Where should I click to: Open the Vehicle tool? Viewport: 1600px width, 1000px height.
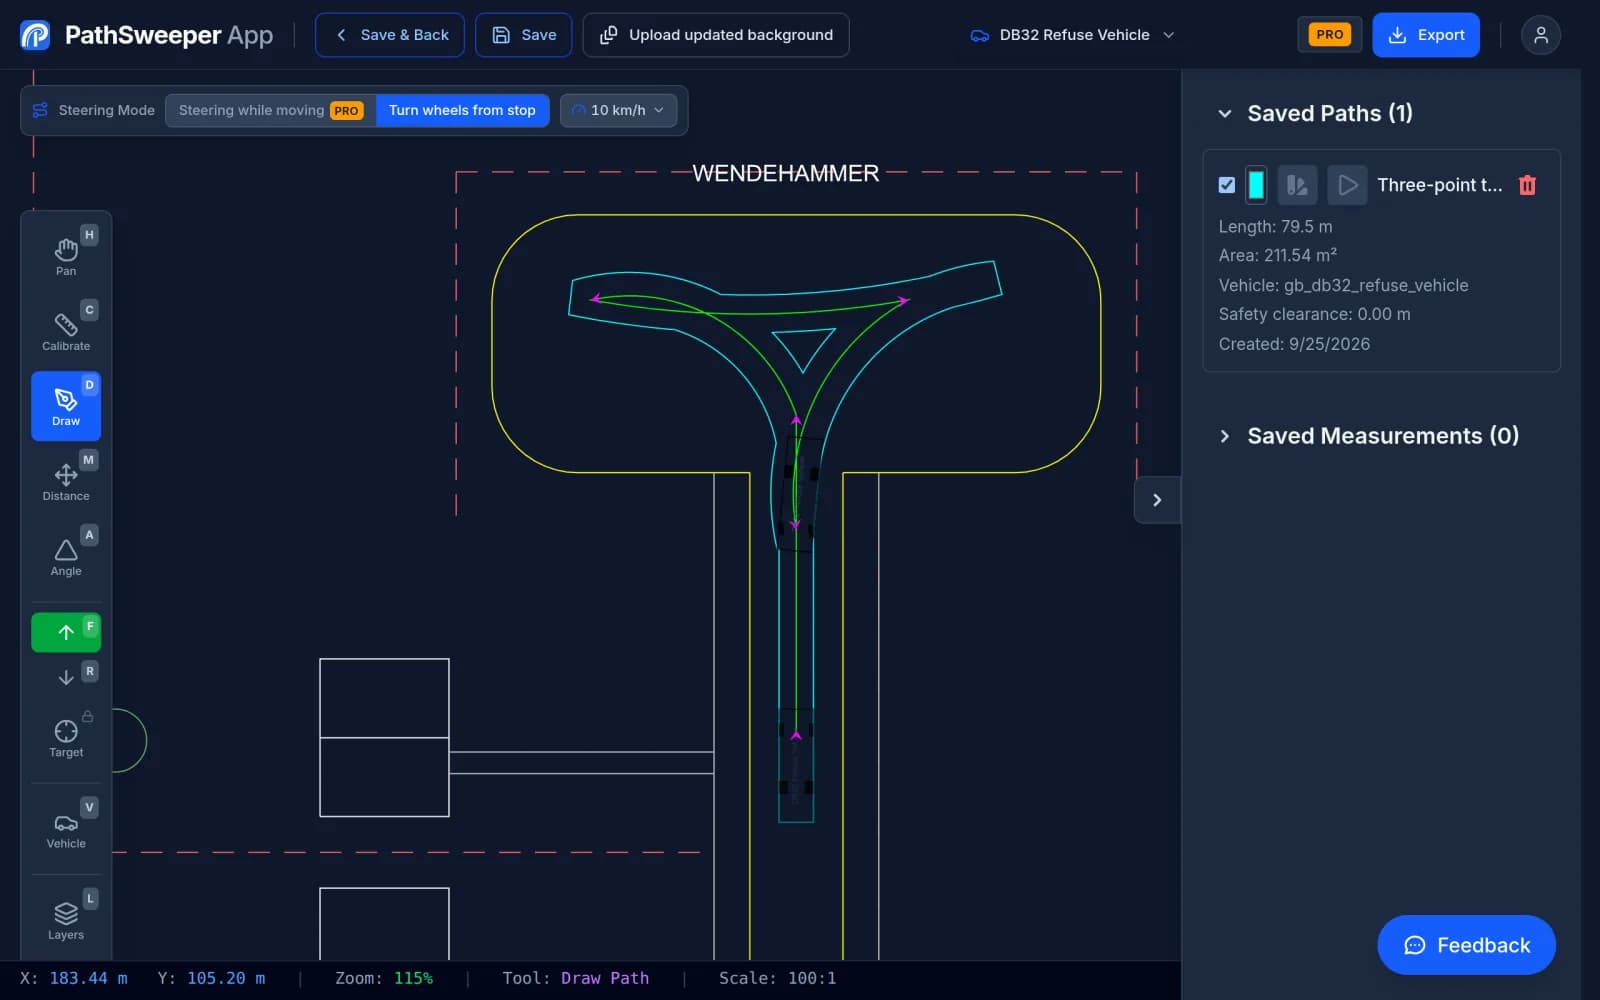tap(66, 829)
